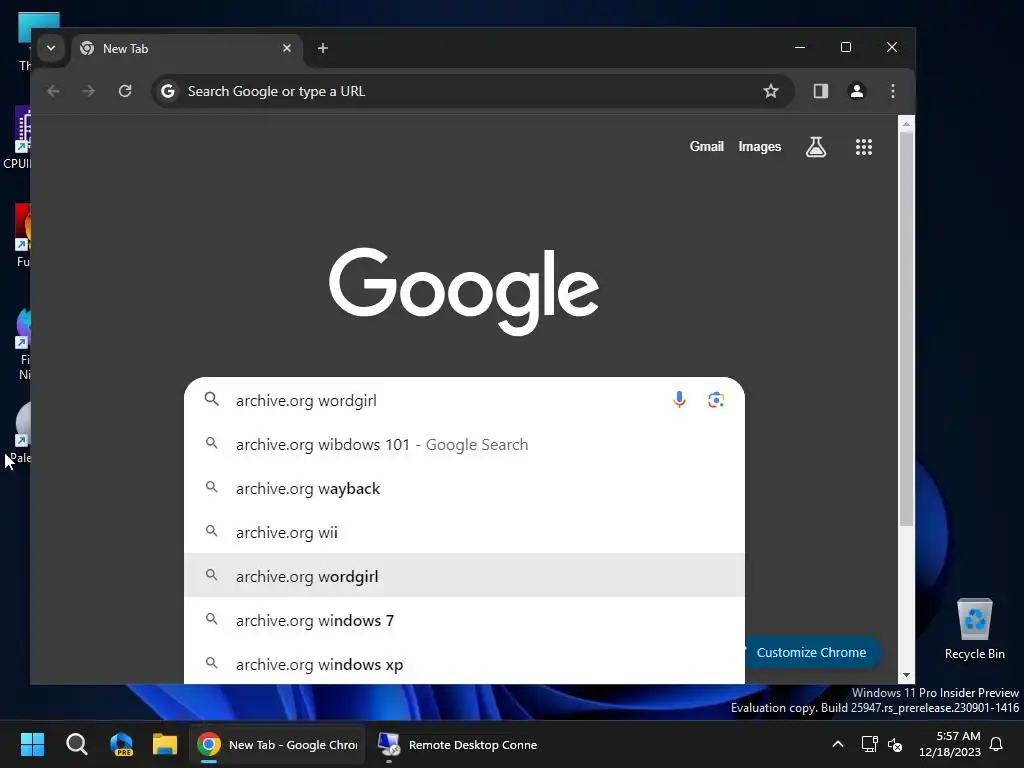Open clock showing 5:57 AM

(950, 744)
